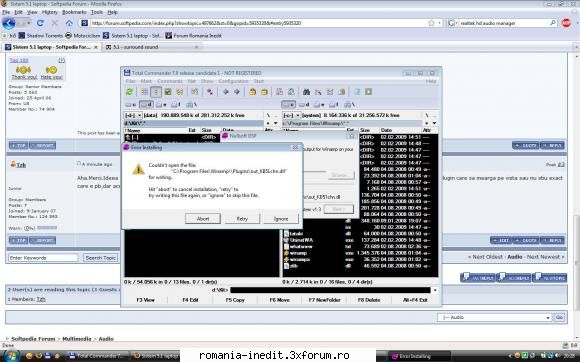Click the Total Commander back arrow icon
The height and width of the screenshot is (362, 580).
[x=226, y=92]
